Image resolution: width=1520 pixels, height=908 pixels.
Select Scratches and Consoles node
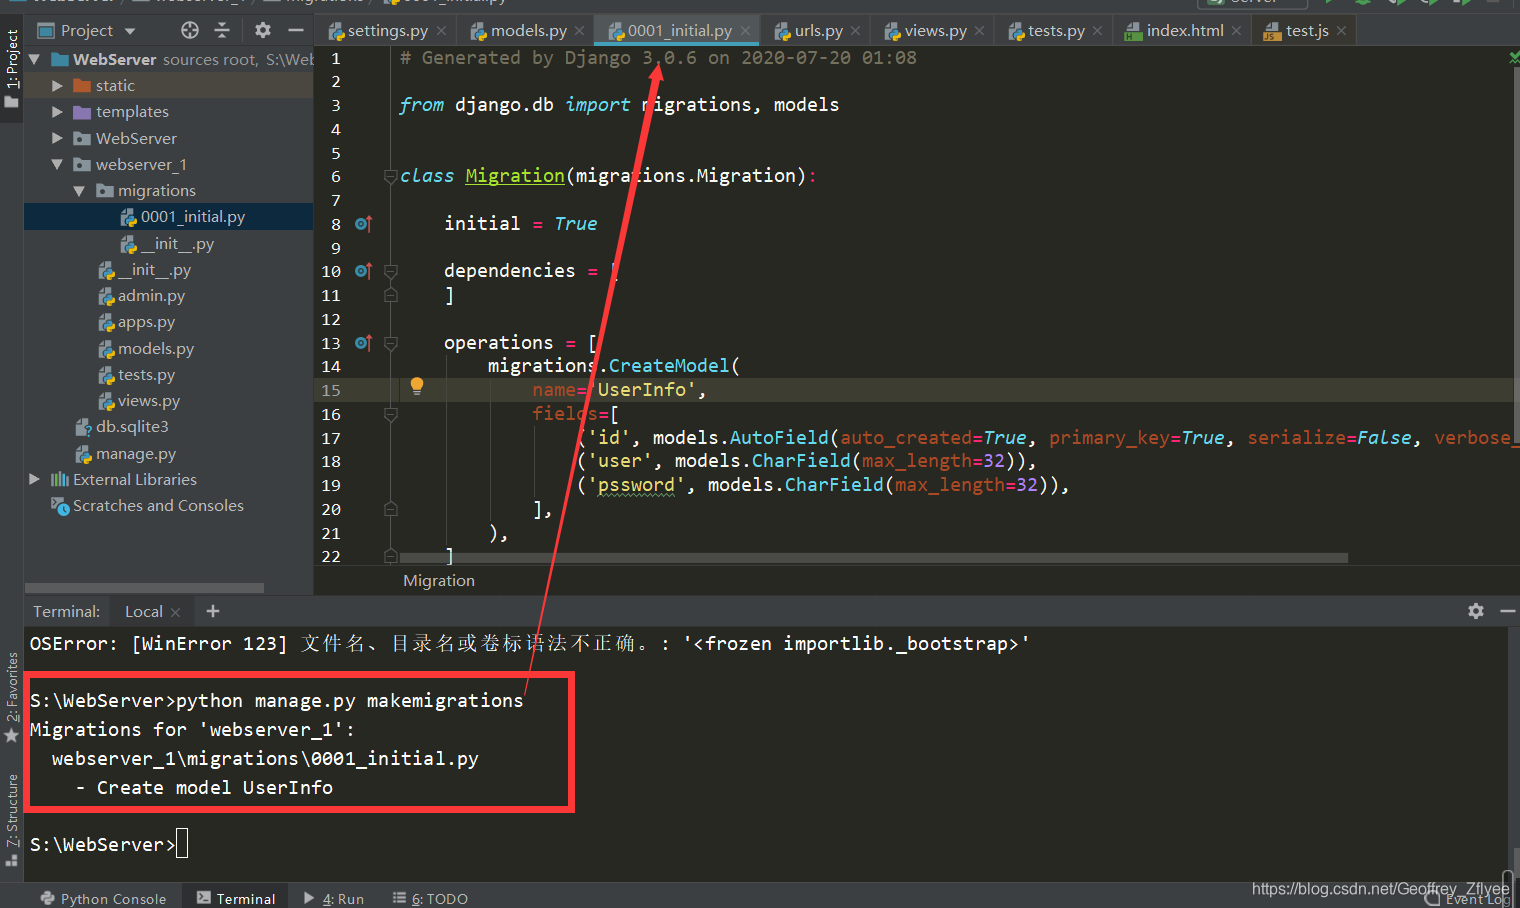click(x=148, y=506)
